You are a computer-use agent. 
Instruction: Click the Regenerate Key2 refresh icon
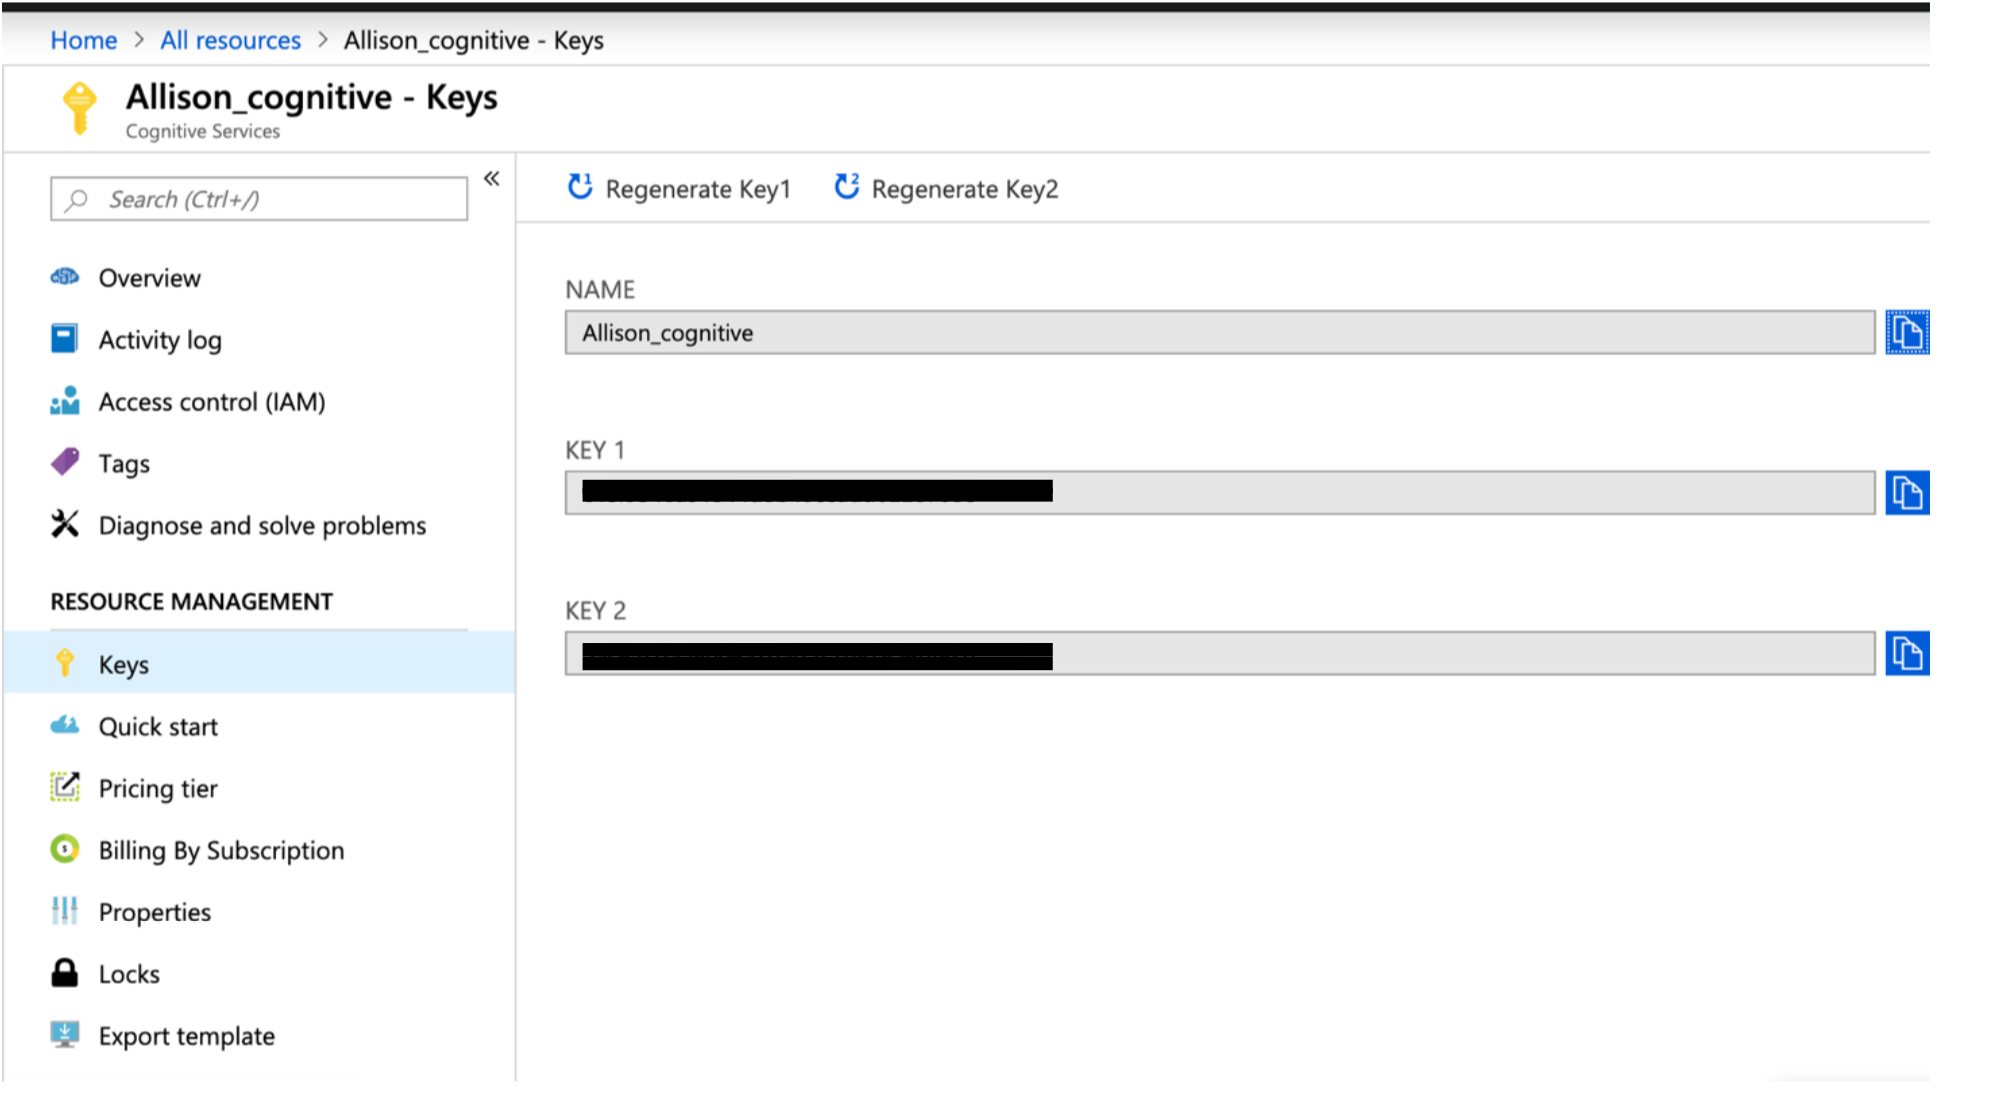point(847,187)
